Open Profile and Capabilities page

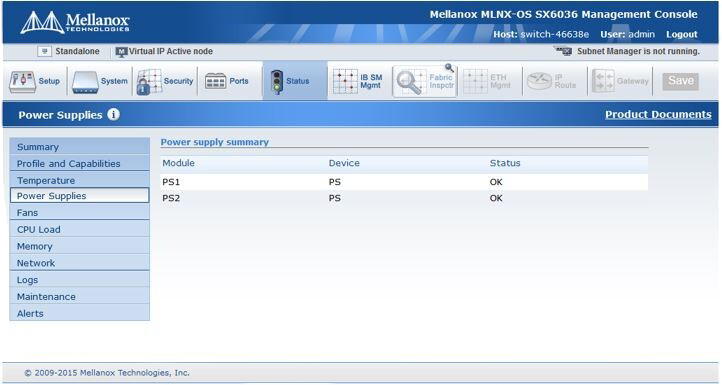[80, 163]
